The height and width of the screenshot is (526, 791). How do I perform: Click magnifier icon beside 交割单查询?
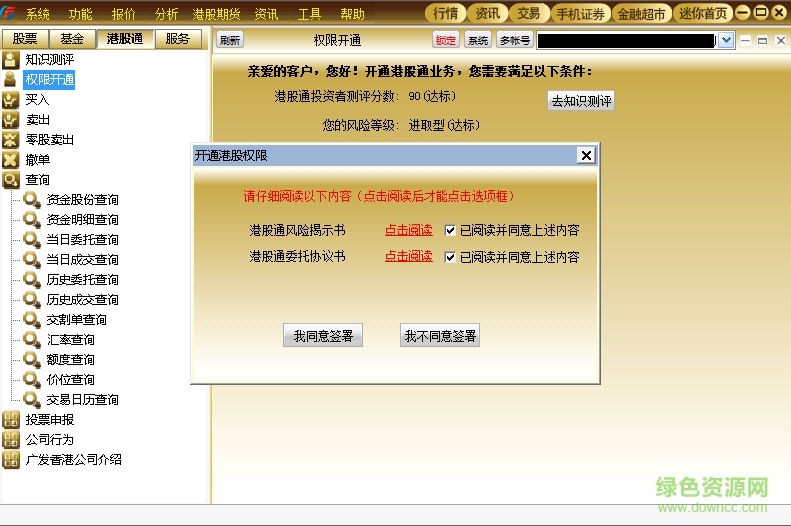[32, 320]
